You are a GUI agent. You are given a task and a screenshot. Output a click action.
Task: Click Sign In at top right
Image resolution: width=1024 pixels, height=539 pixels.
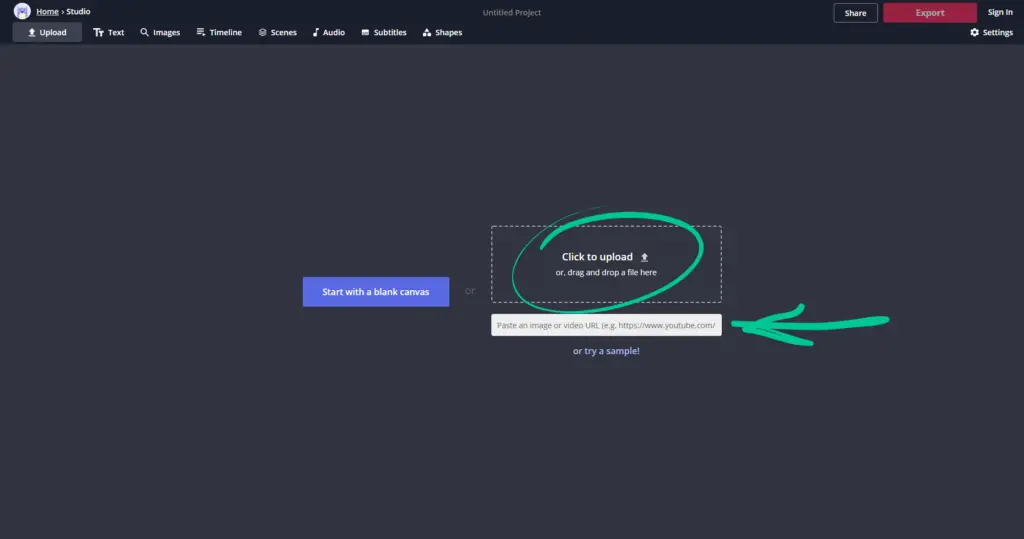tap(1000, 13)
